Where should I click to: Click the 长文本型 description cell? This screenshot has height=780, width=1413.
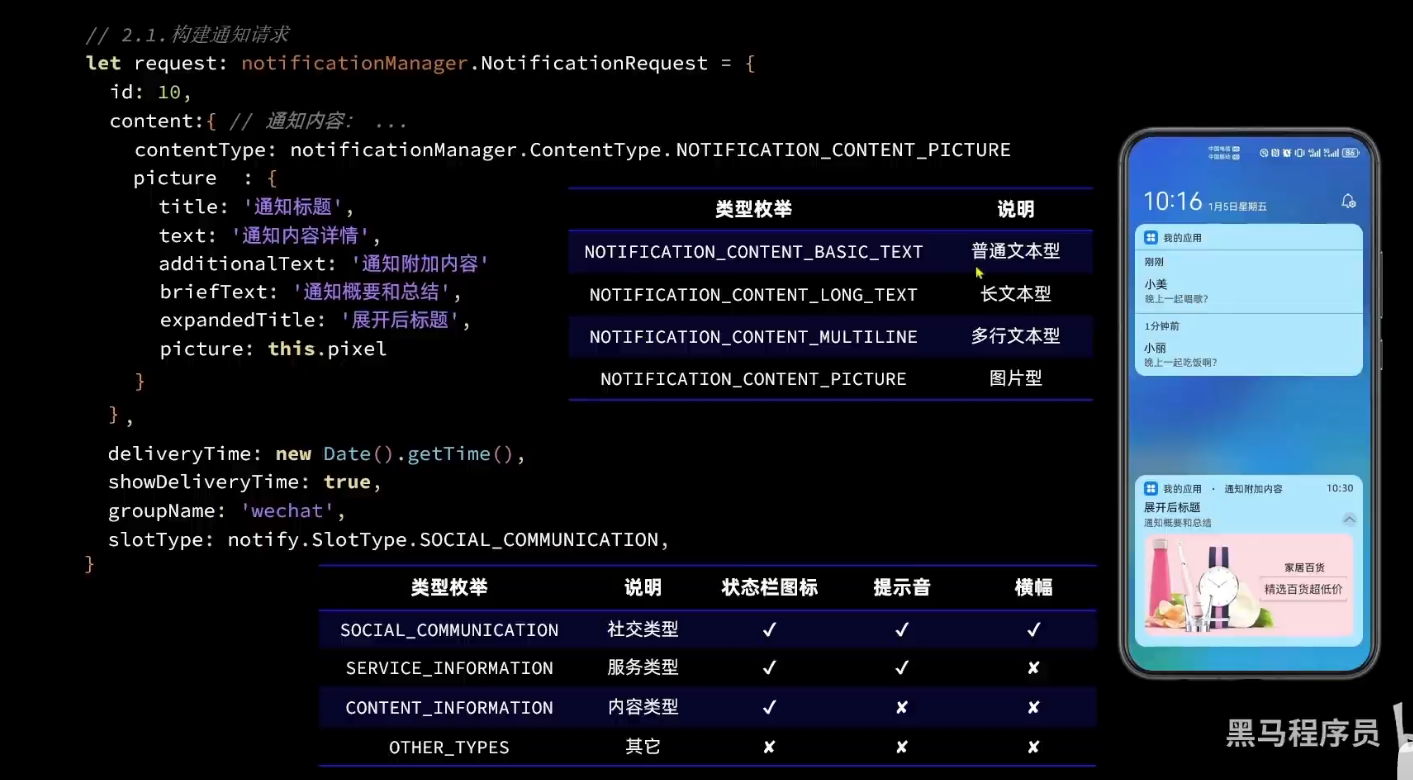pos(1015,294)
